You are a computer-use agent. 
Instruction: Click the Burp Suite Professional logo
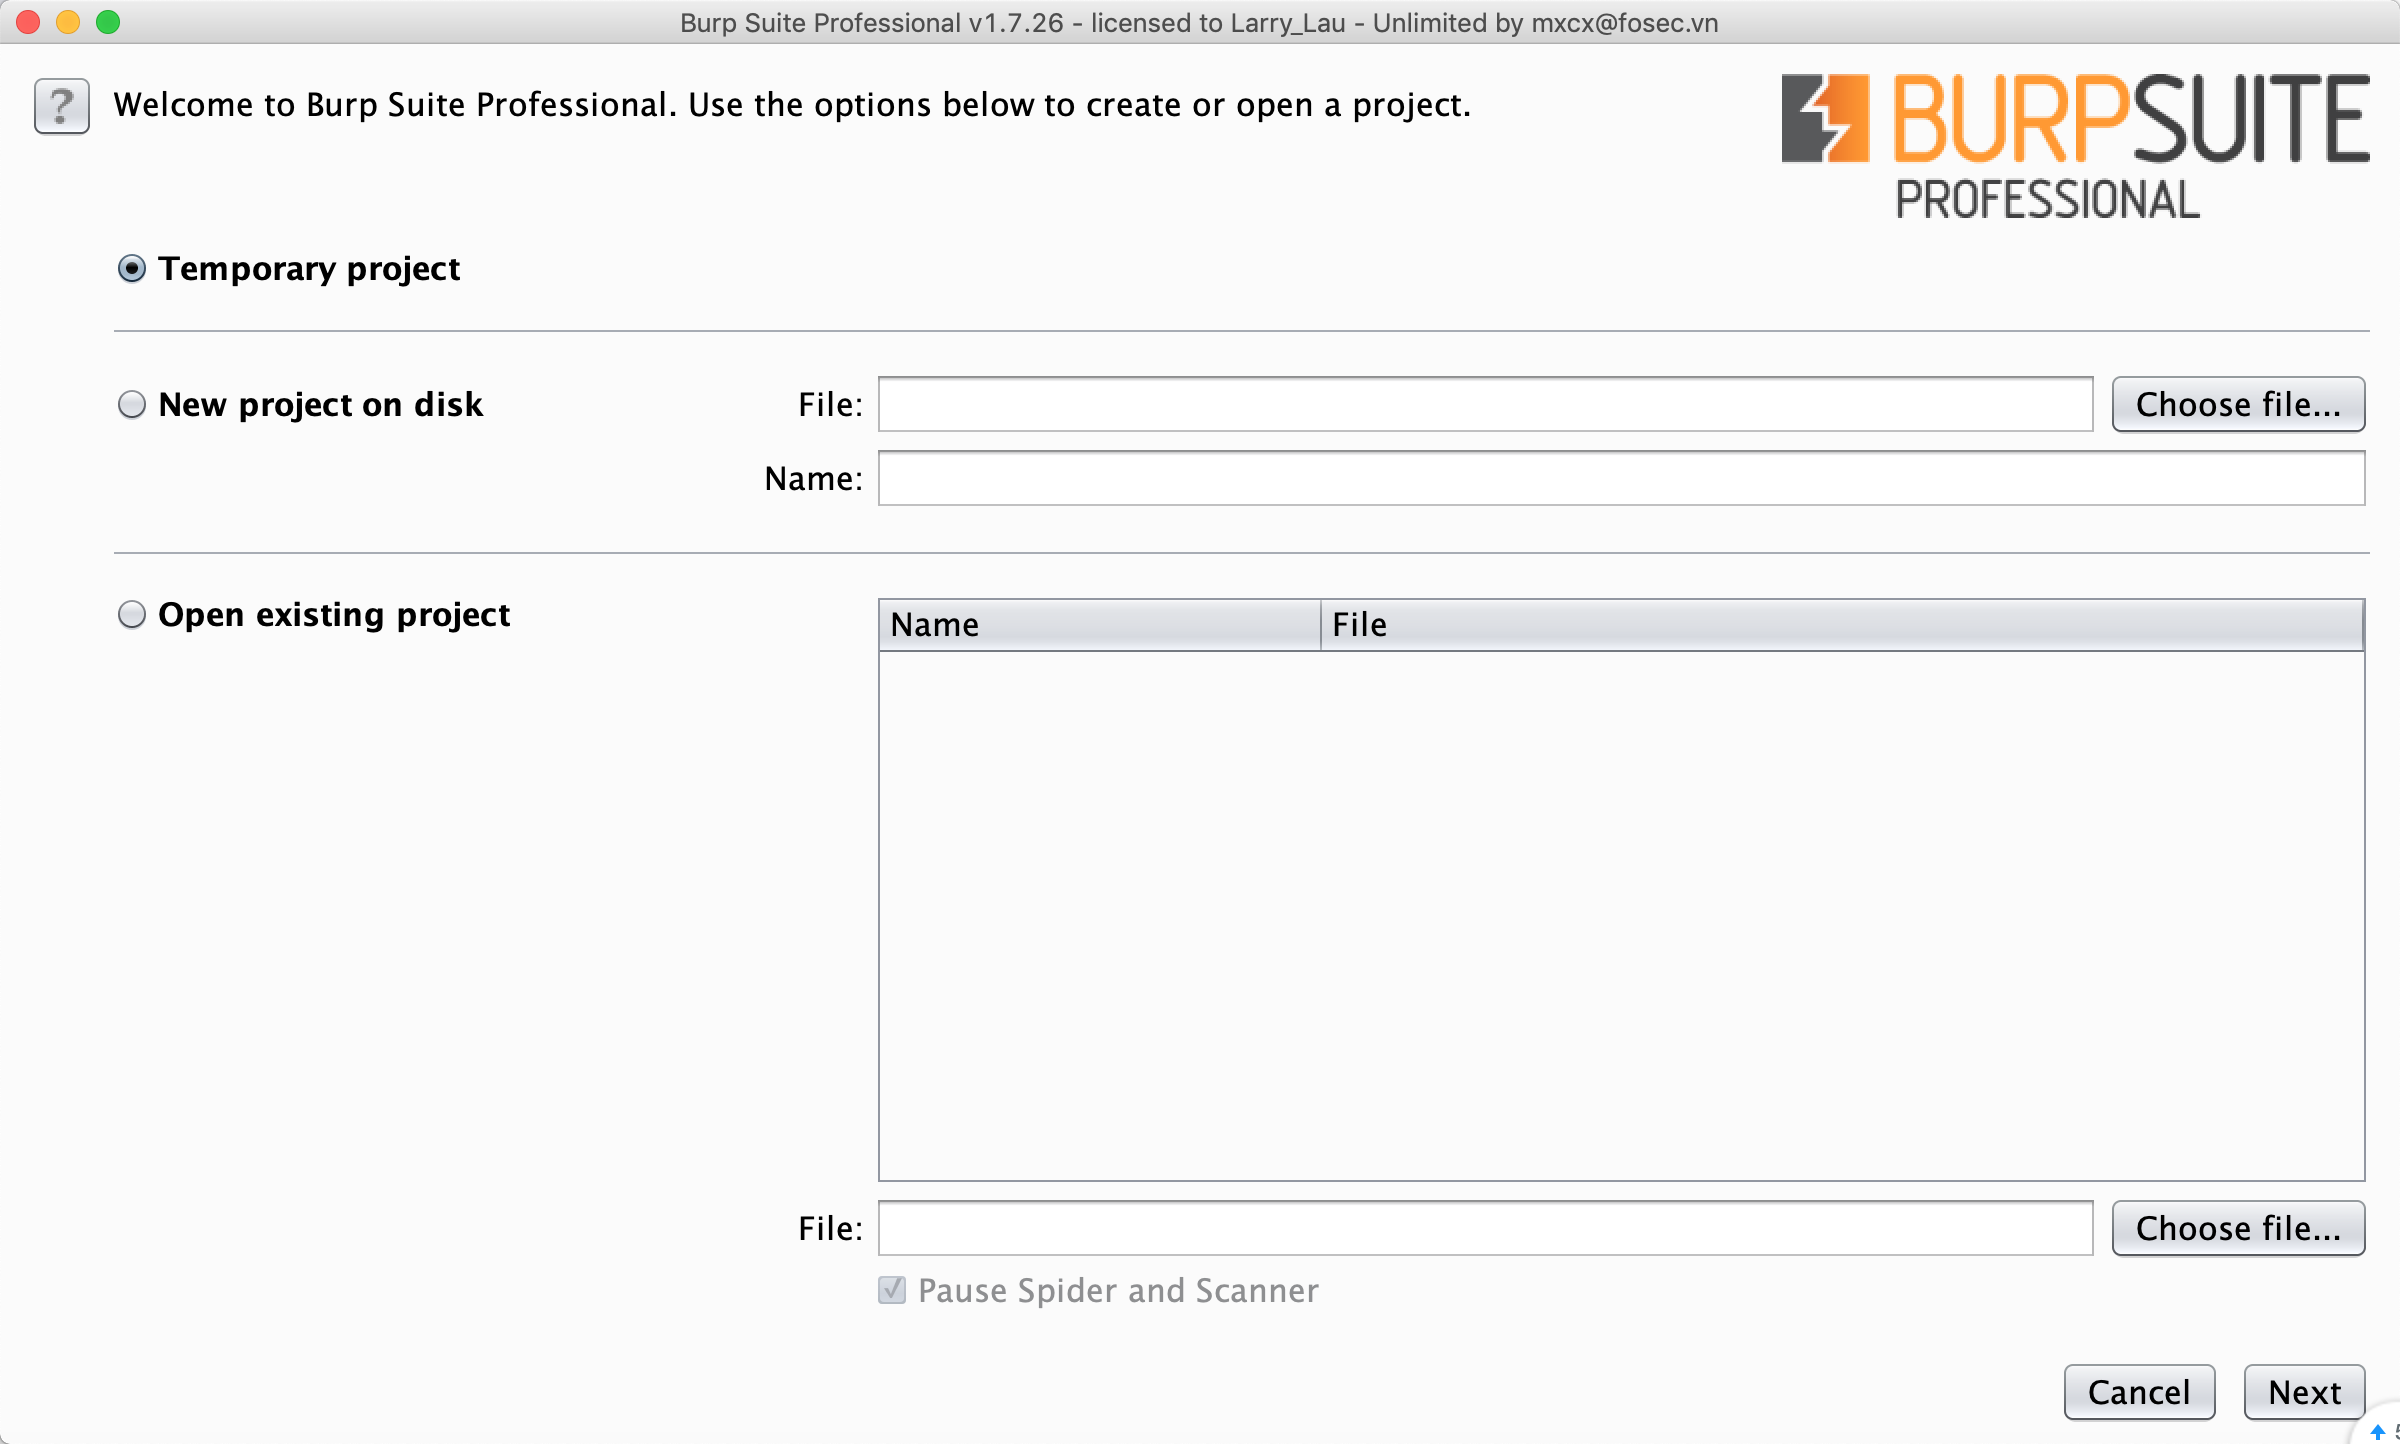coord(2074,145)
